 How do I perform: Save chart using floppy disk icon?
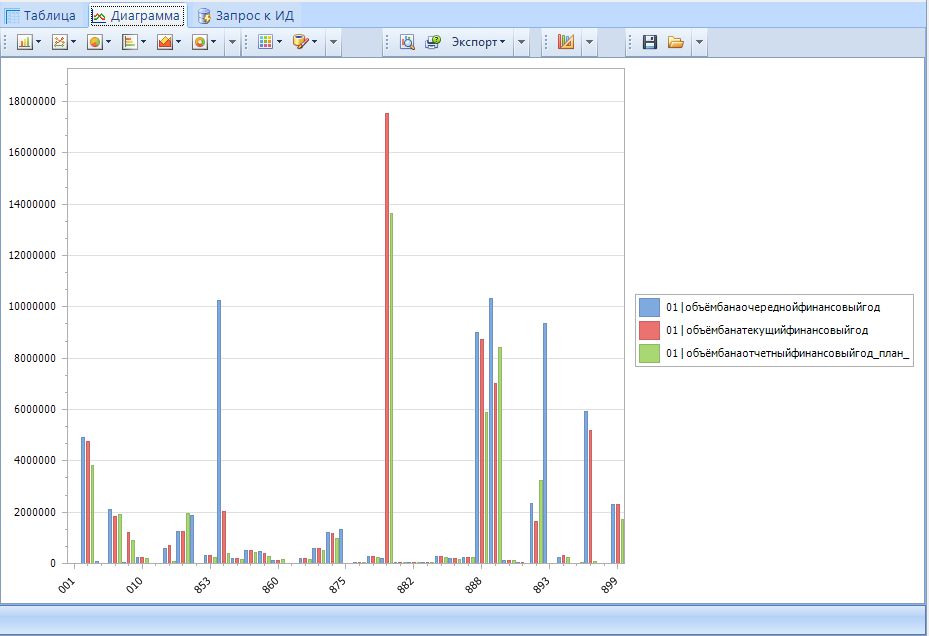tap(650, 42)
